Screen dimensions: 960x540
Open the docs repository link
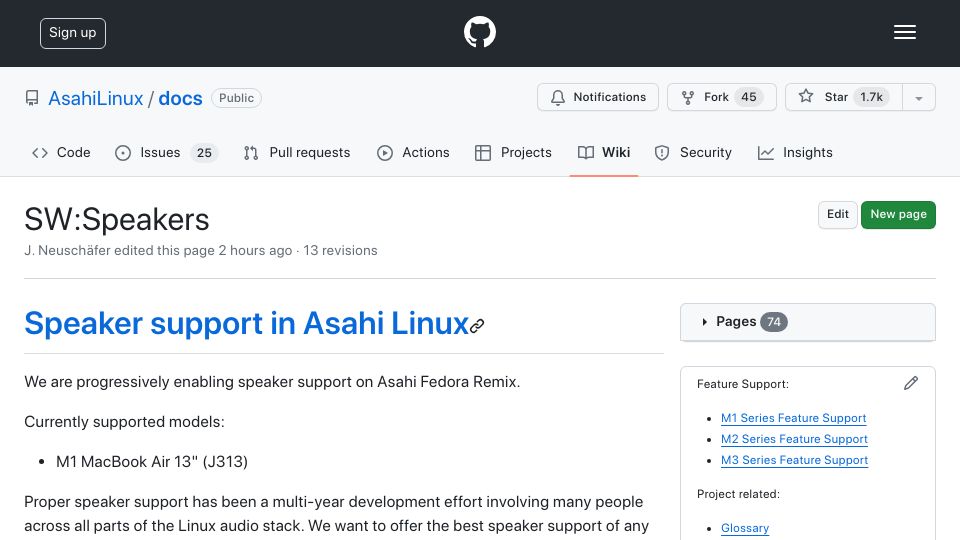[x=180, y=98]
